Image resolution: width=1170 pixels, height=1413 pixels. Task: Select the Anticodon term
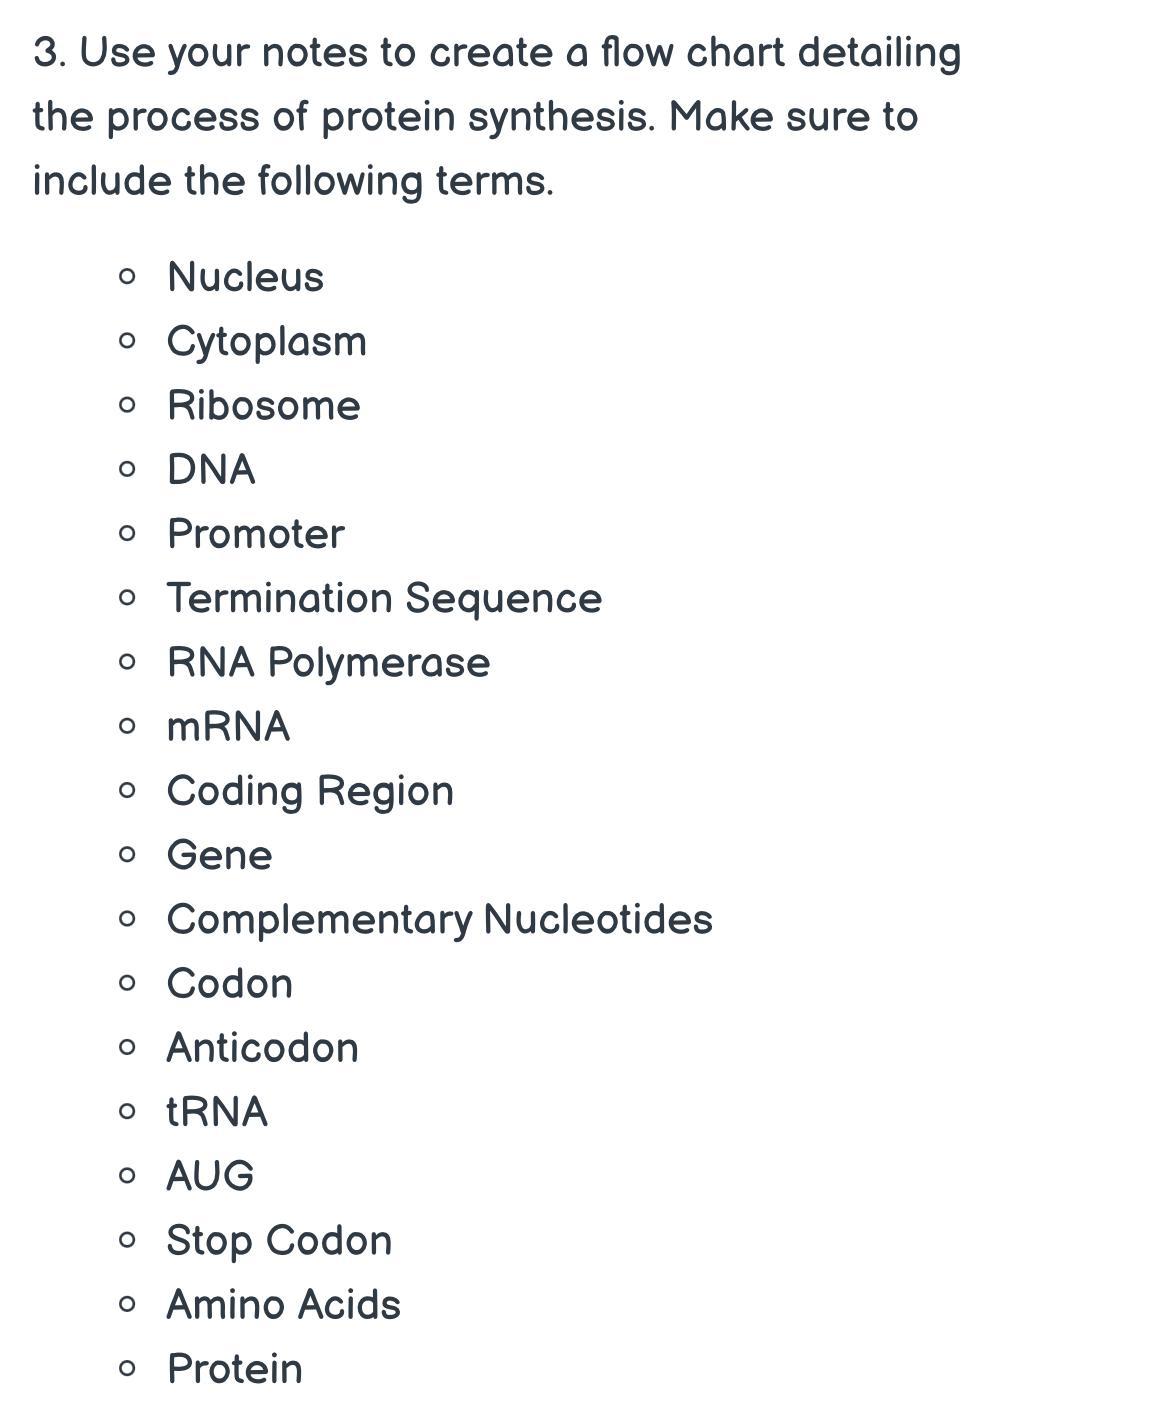click(x=262, y=1048)
